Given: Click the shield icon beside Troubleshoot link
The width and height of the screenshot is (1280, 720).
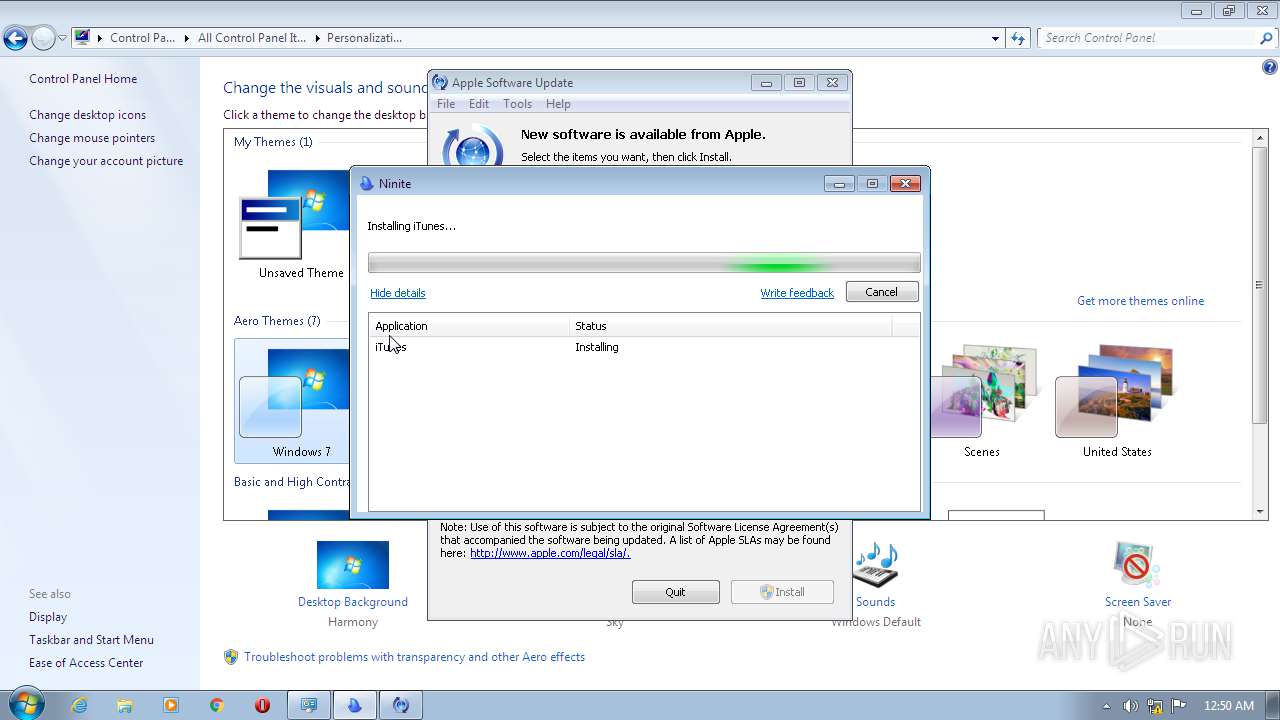Looking at the screenshot, I should tap(231, 657).
